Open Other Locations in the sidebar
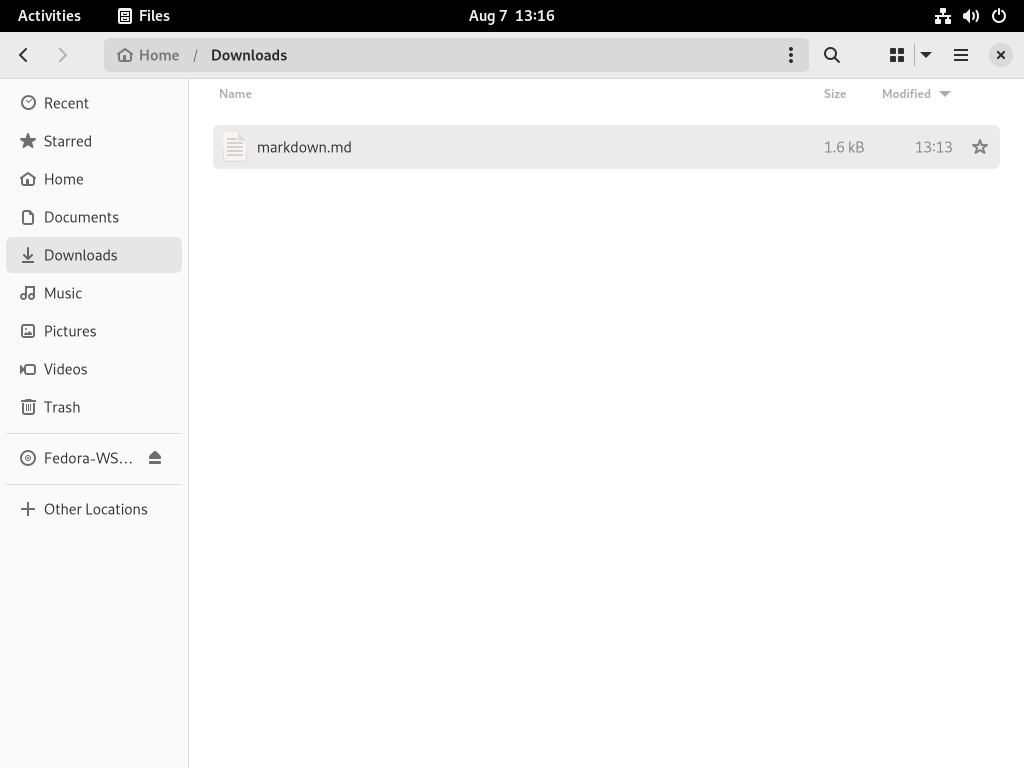The width and height of the screenshot is (1024, 768). click(94, 509)
